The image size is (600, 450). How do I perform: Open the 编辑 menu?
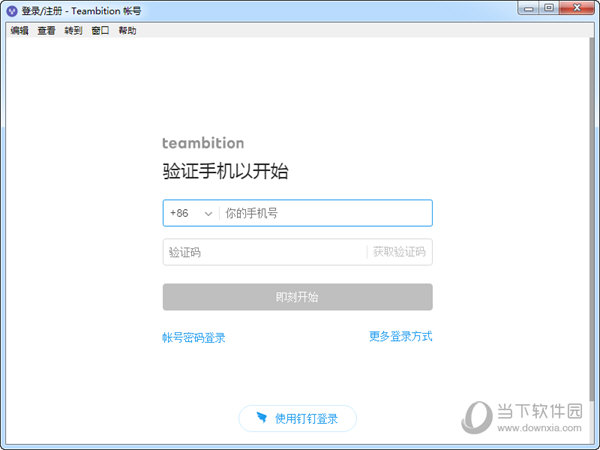click(x=20, y=31)
